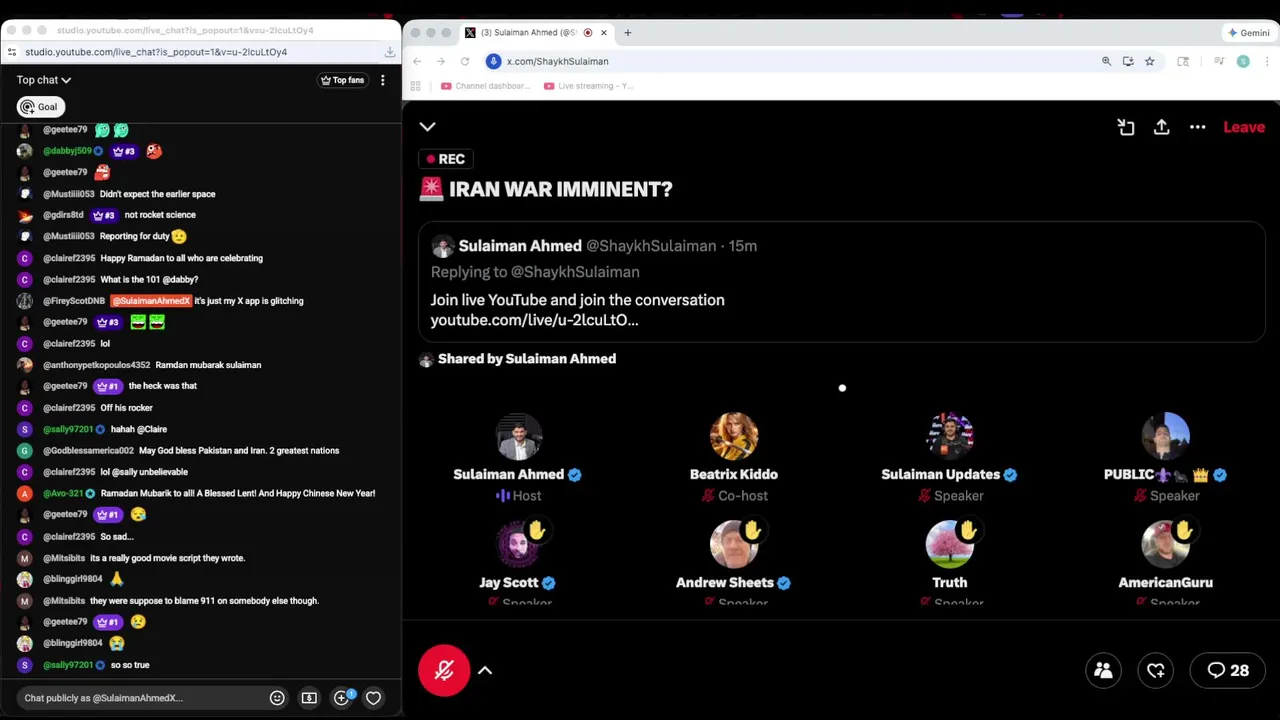1280x720 pixels.
Task: Open the Top chat dropdown
Action: tap(44, 80)
